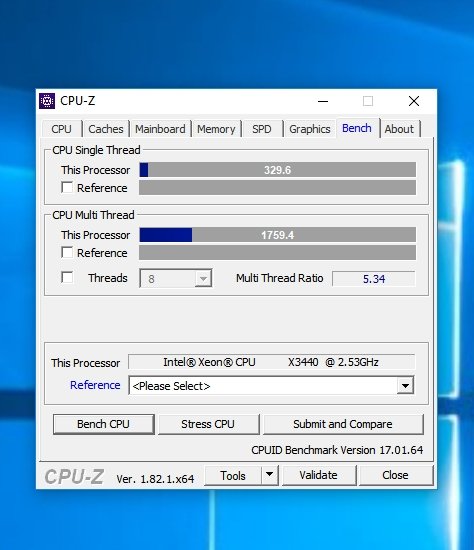474x550 pixels.
Task: Click the CPU Multi Thread group title
Action: pyautogui.click(x=93, y=215)
